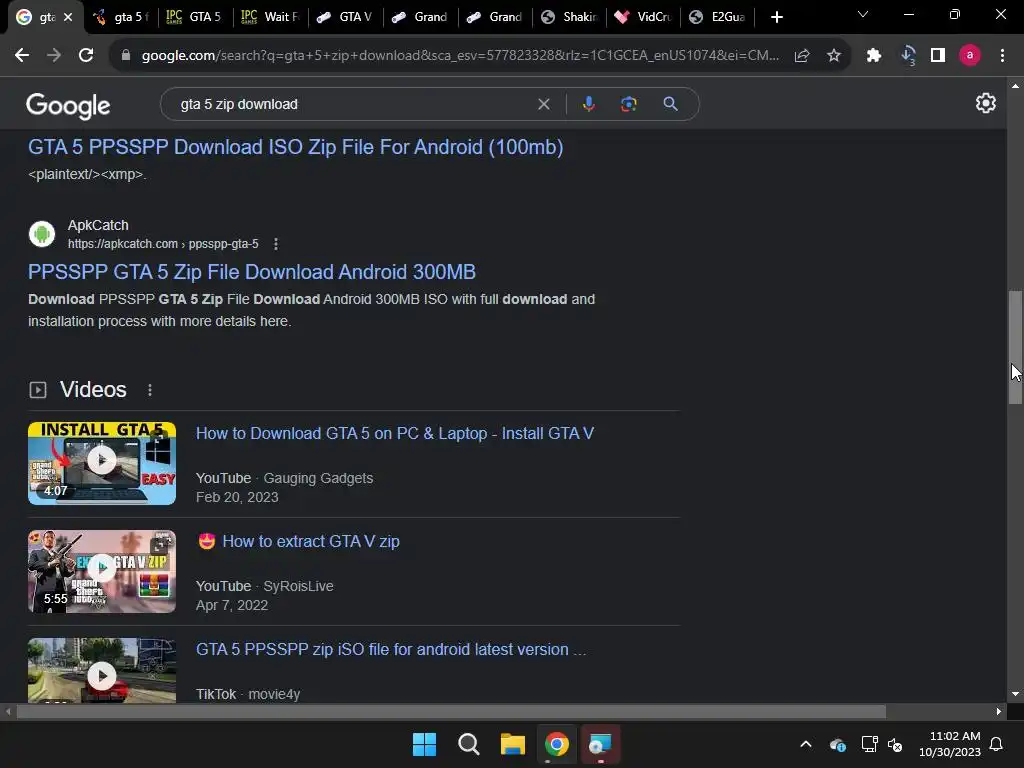Open apkcatch.com ppsspp-gta-5 URL

point(163,244)
